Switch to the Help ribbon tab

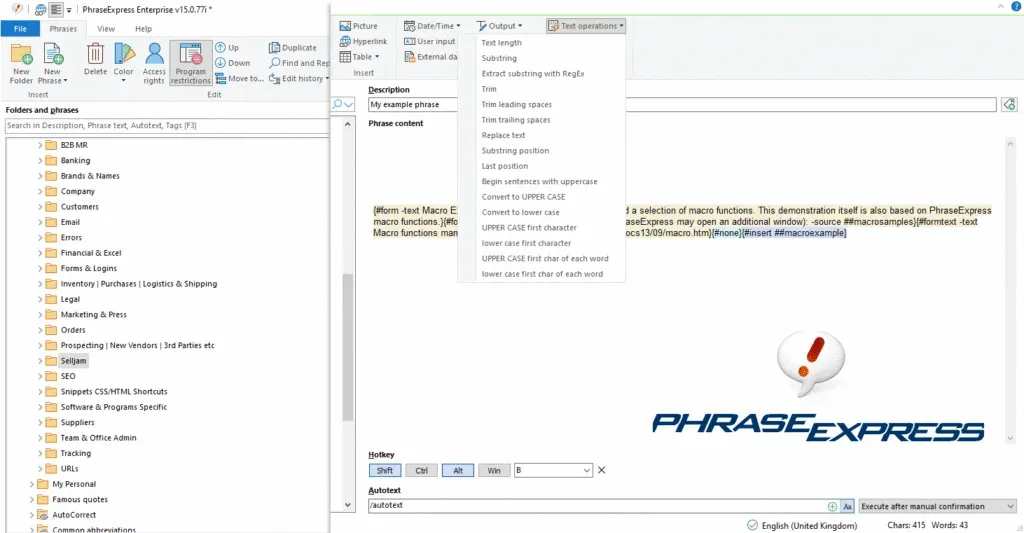(x=143, y=29)
